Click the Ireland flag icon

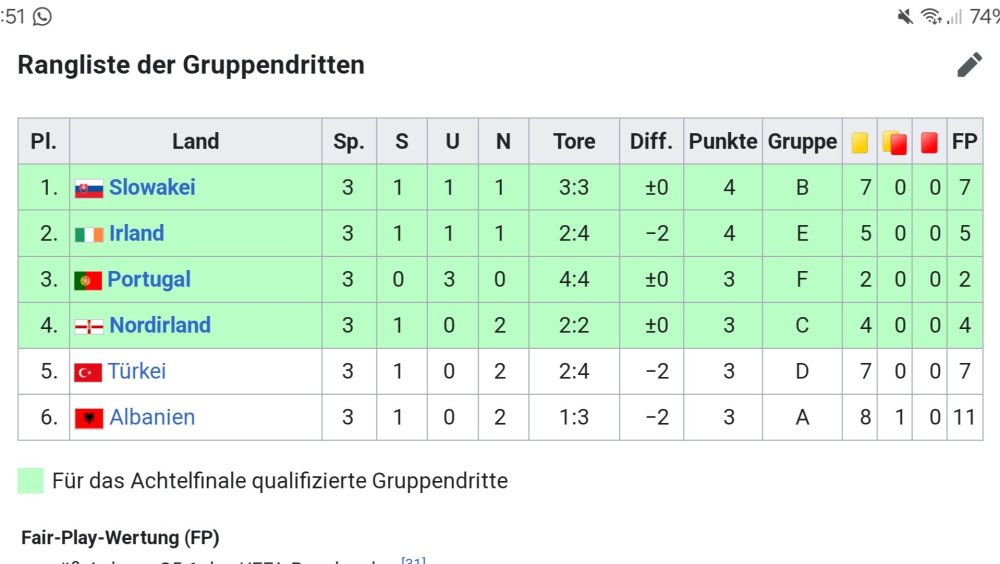tap(89, 234)
